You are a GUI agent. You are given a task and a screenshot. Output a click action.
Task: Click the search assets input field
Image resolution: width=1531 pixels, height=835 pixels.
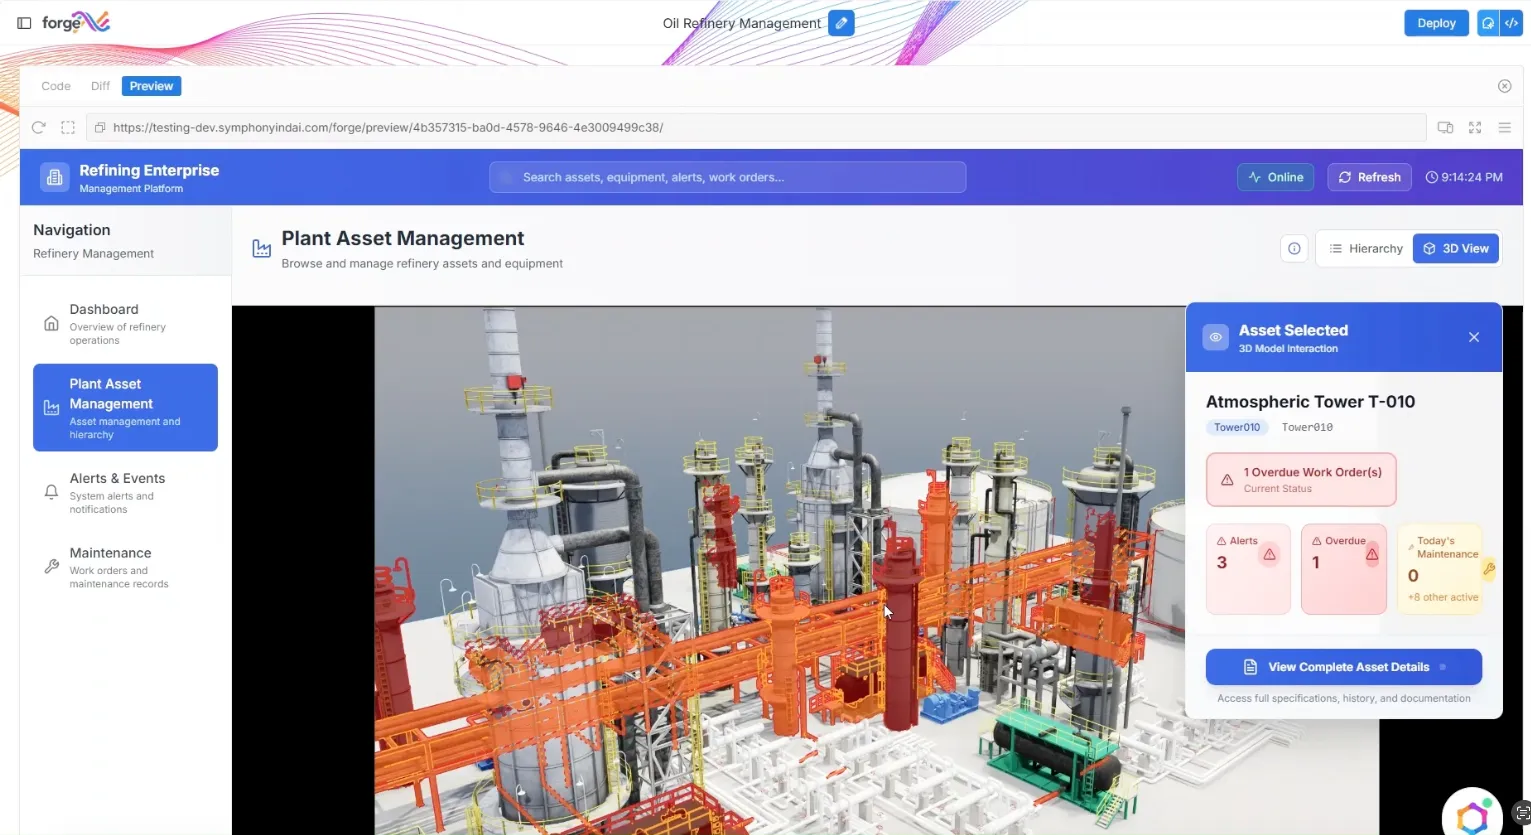pyautogui.click(x=728, y=177)
